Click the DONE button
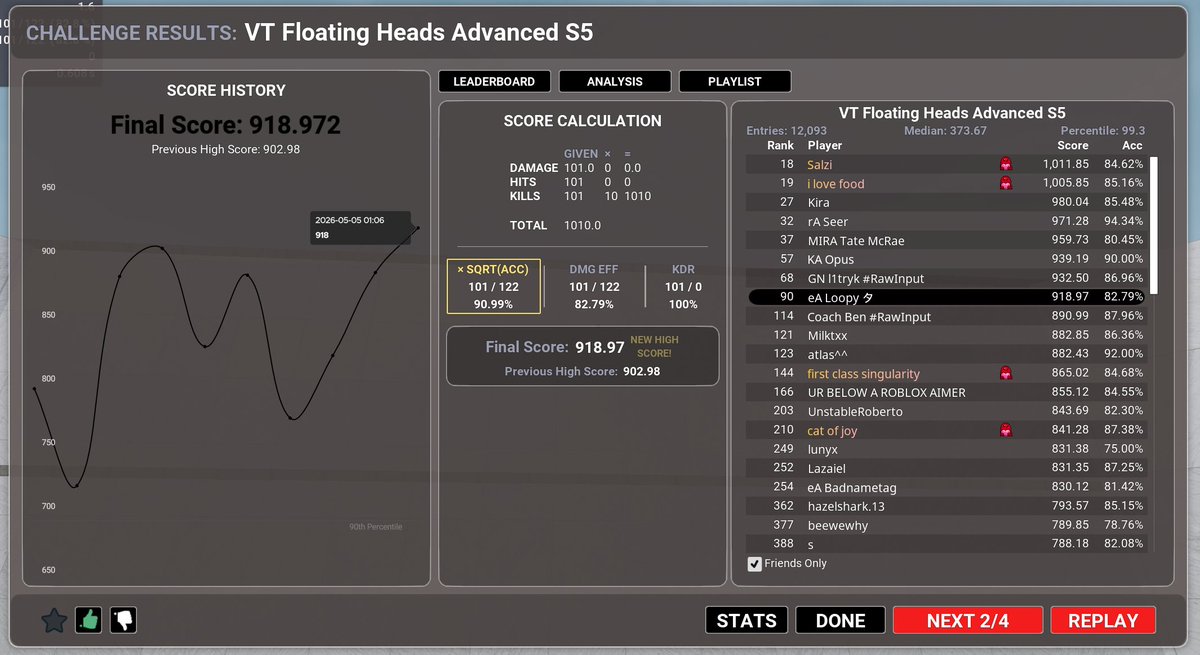 click(x=840, y=620)
